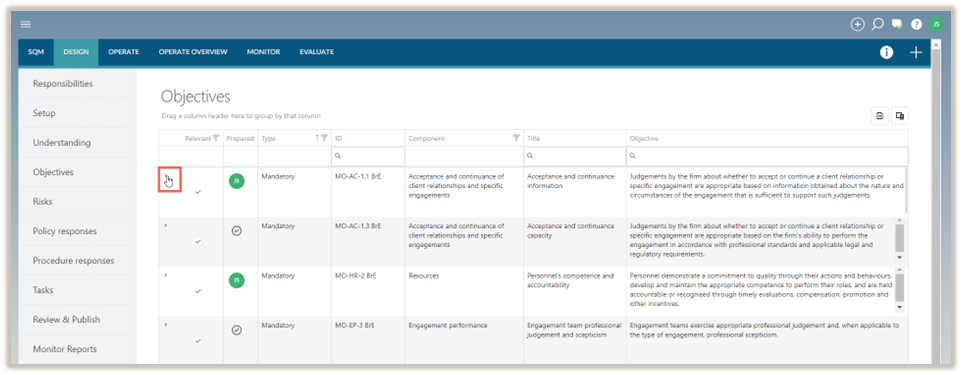
Task: Click the 'Acceptance and continuance capacity' title cell
Action: (x=575, y=241)
